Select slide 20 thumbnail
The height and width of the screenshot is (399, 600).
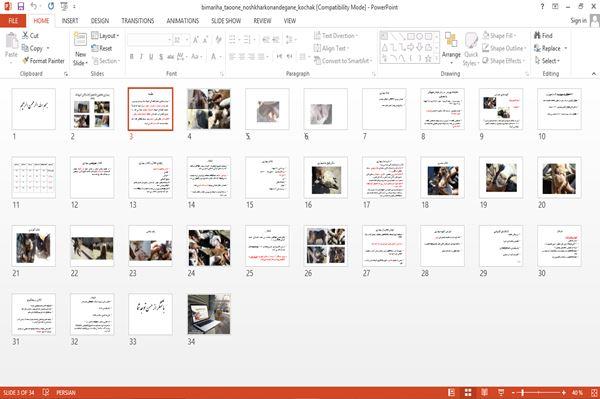tap(559, 178)
